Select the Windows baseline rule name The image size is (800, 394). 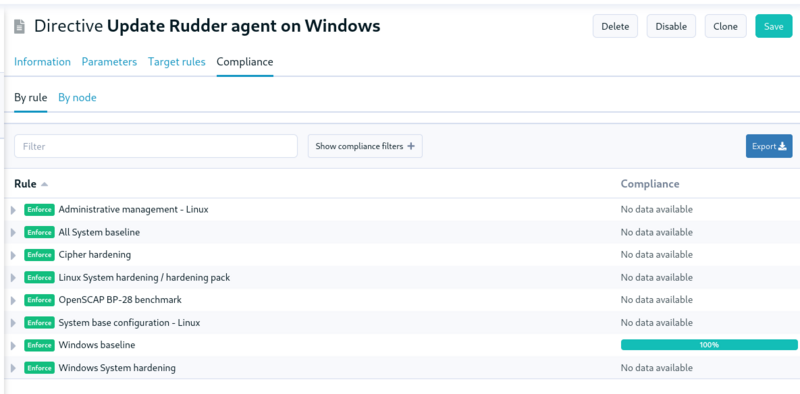97,345
